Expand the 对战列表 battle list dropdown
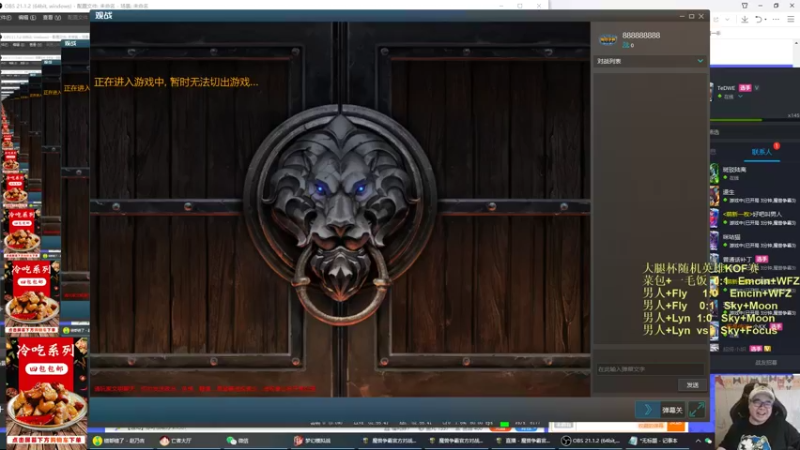This screenshot has height=450, width=800. pos(700,61)
